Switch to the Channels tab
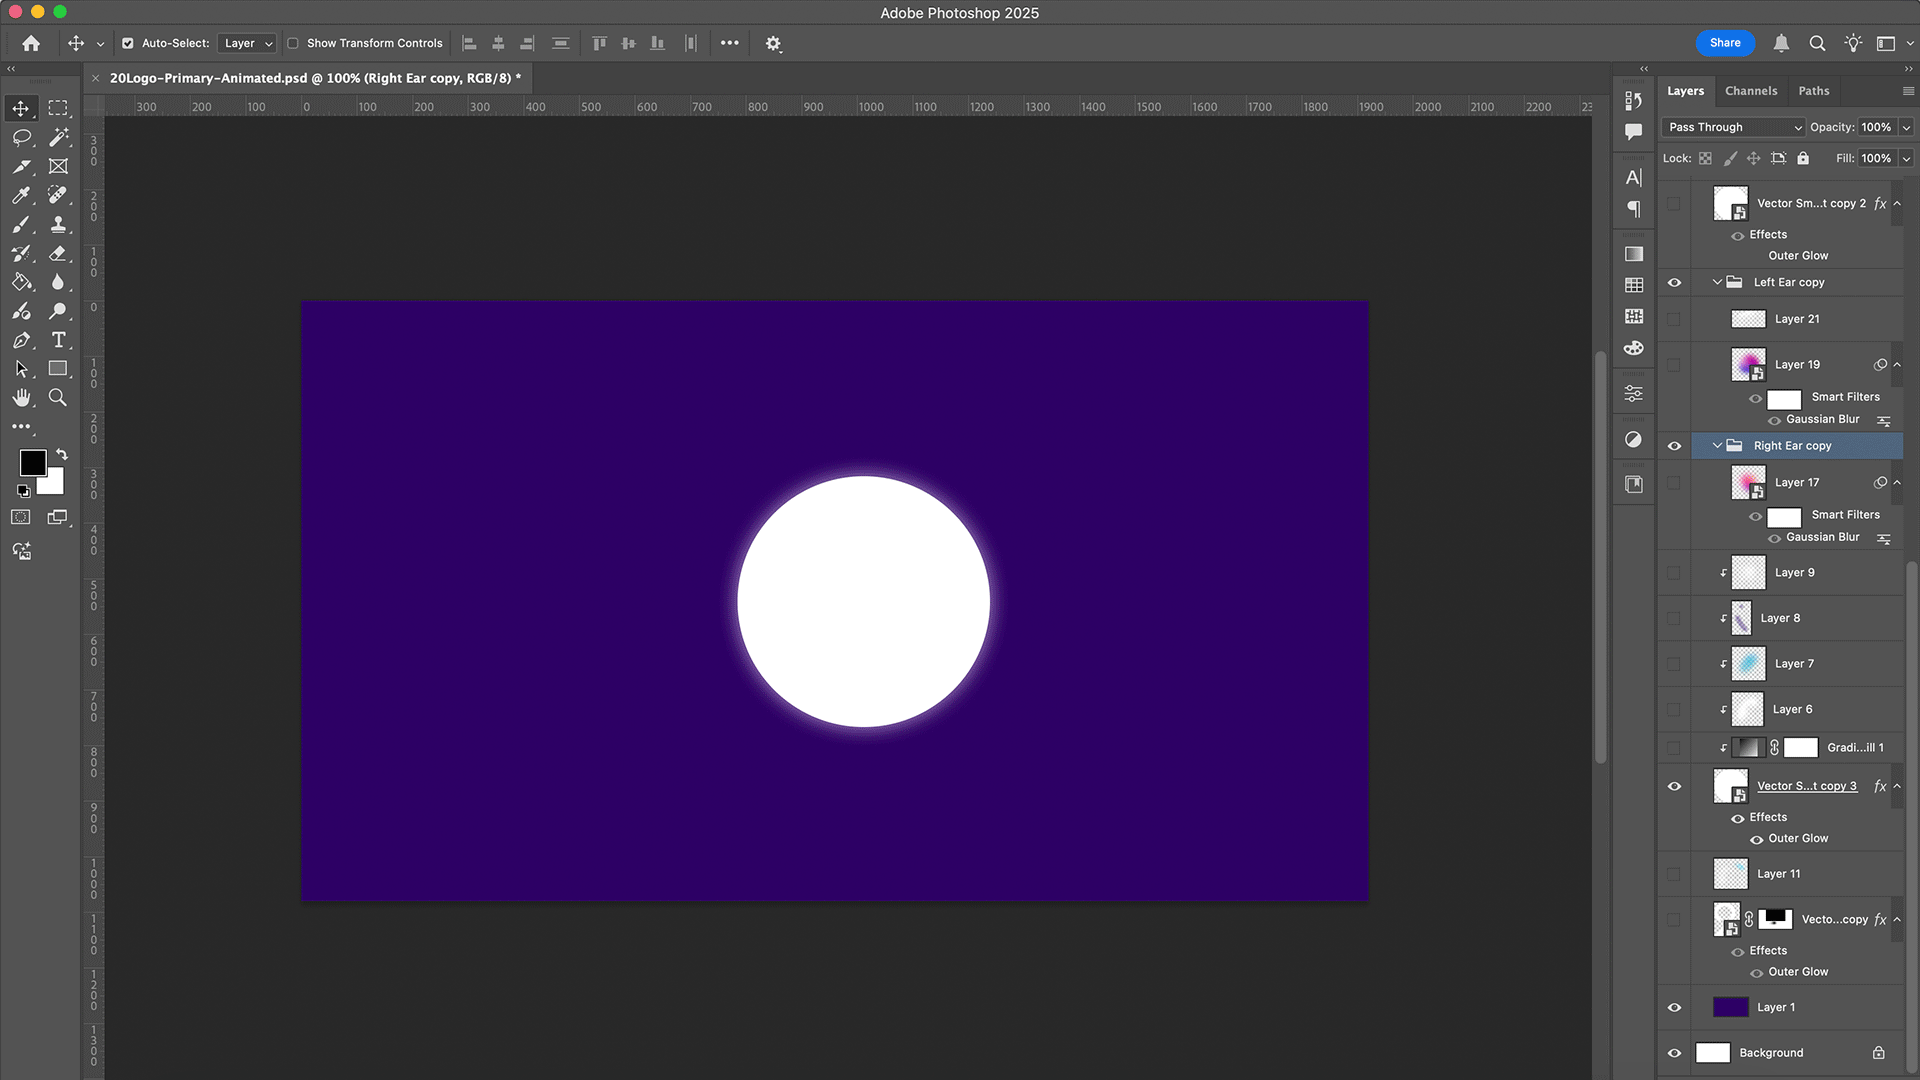This screenshot has height=1080, width=1920. tap(1750, 91)
